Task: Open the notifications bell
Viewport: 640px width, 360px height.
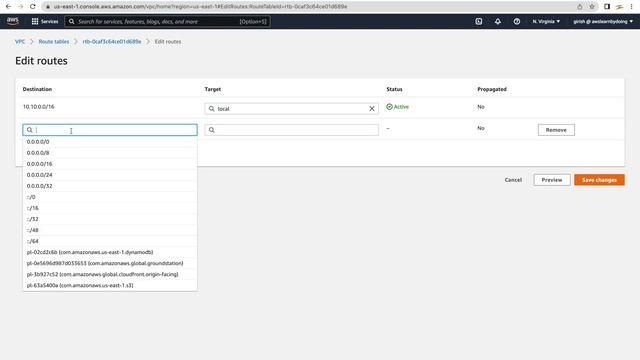Action: [498, 21]
